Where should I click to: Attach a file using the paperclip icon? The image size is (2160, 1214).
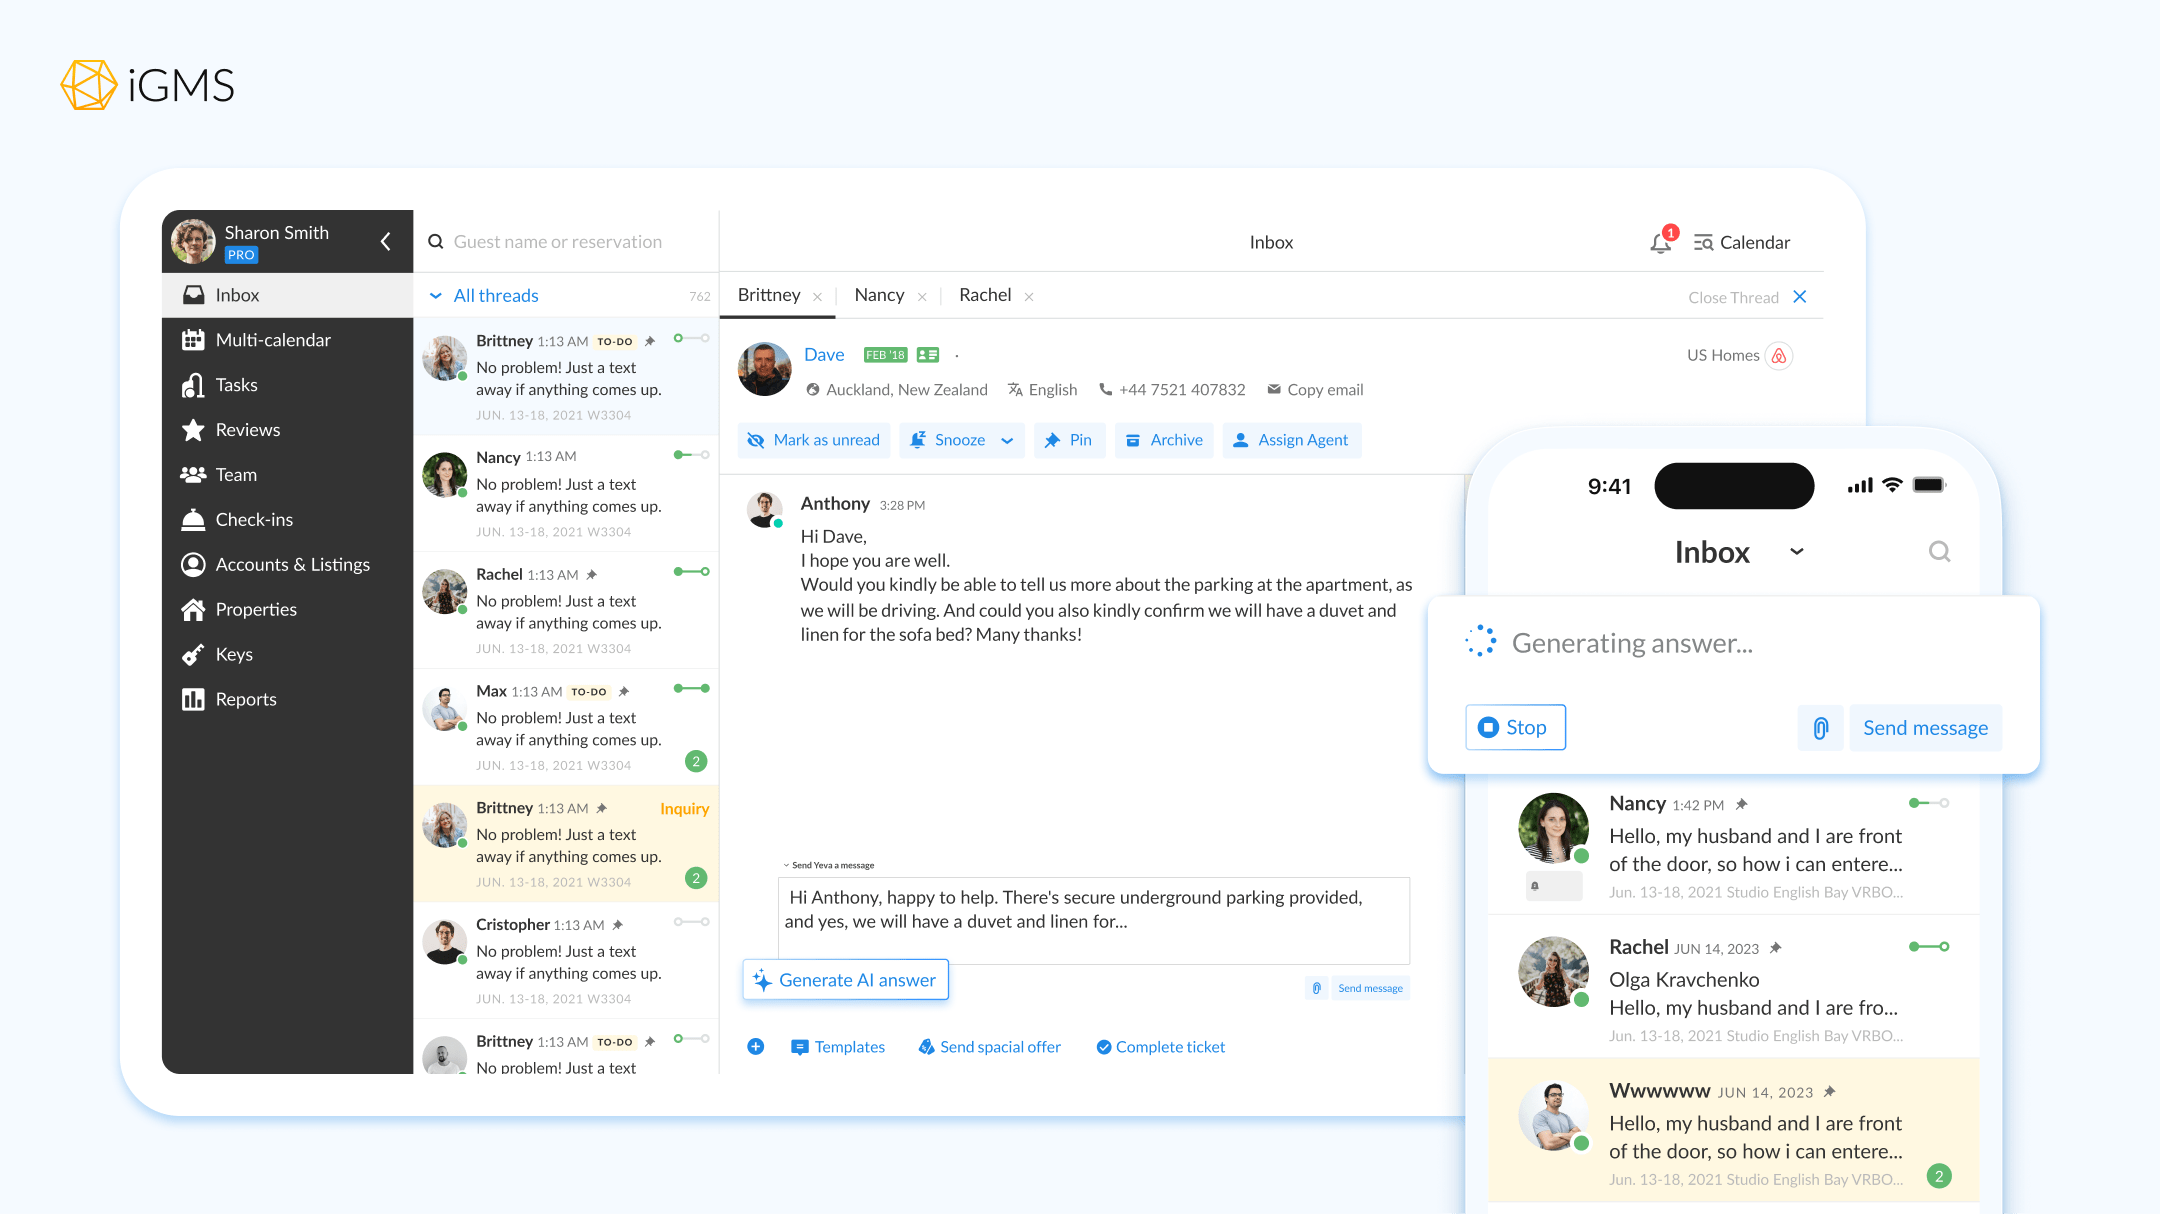1820,727
